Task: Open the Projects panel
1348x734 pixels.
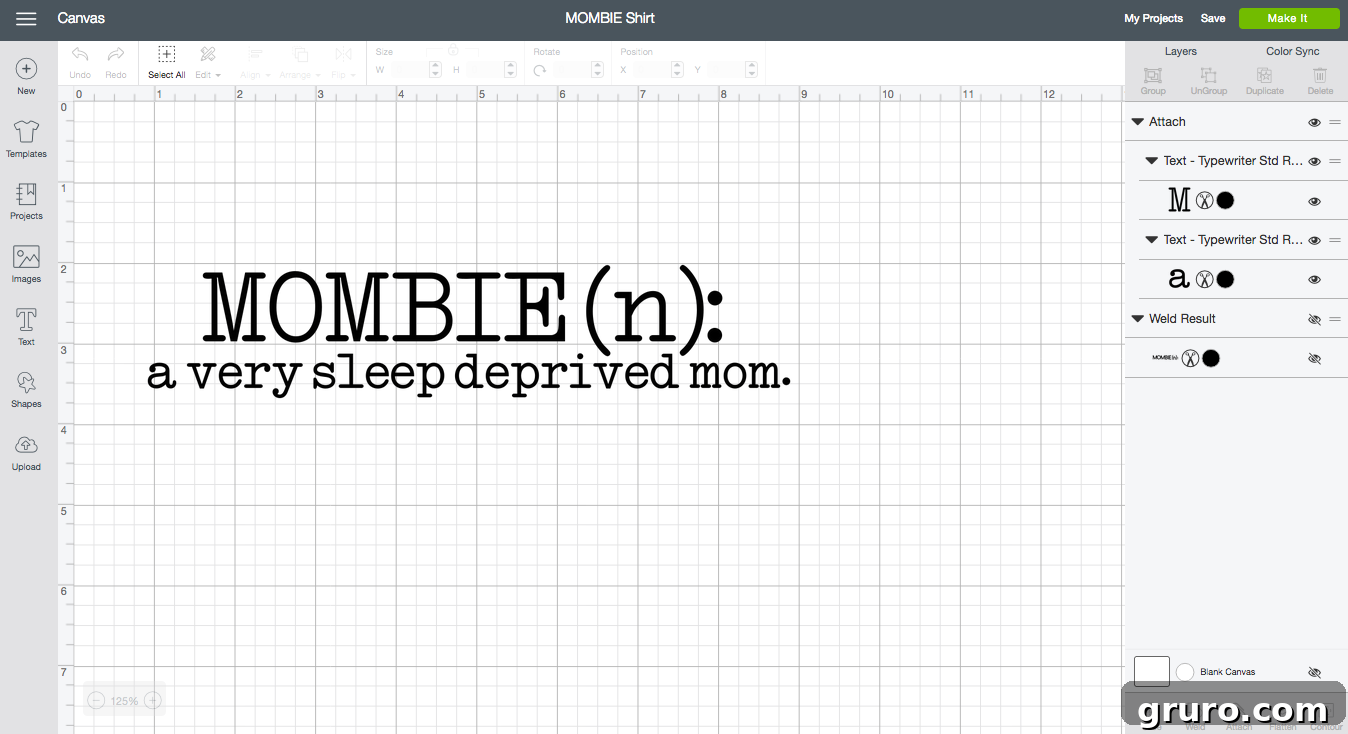Action: pyautogui.click(x=26, y=201)
